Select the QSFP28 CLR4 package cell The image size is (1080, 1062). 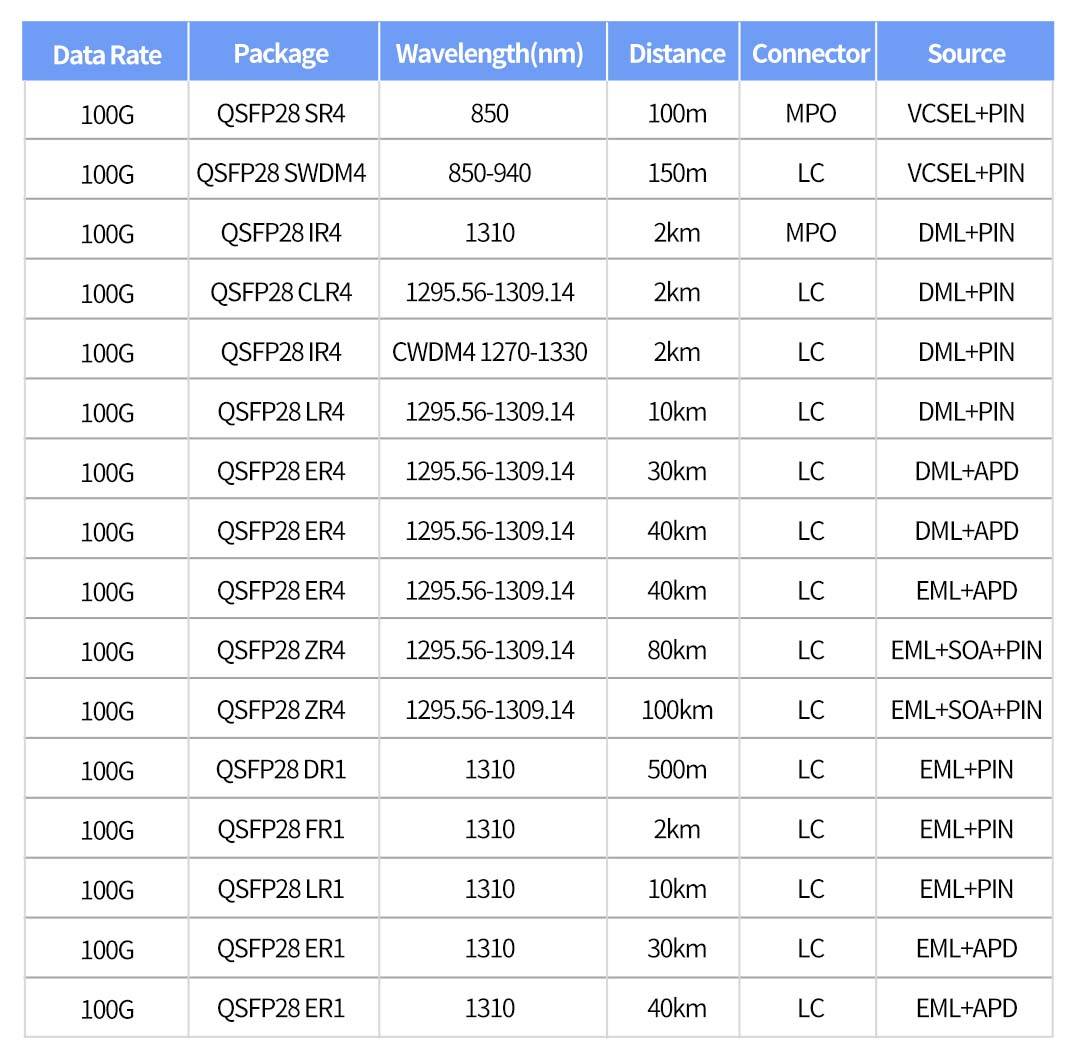click(x=281, y=293)
